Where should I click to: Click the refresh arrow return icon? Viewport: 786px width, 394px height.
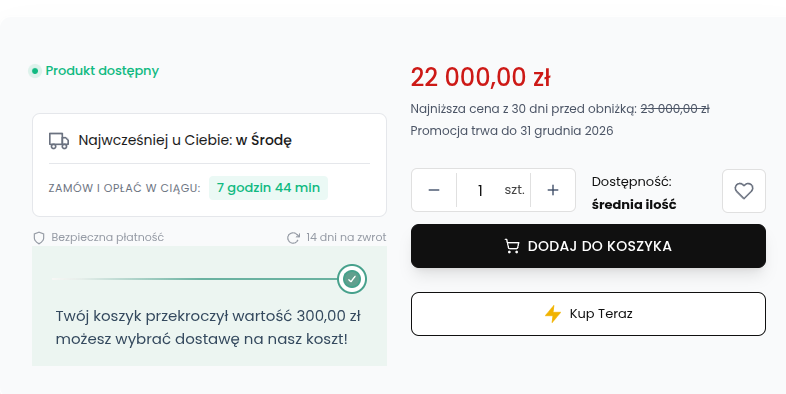[x=293, y=238]
